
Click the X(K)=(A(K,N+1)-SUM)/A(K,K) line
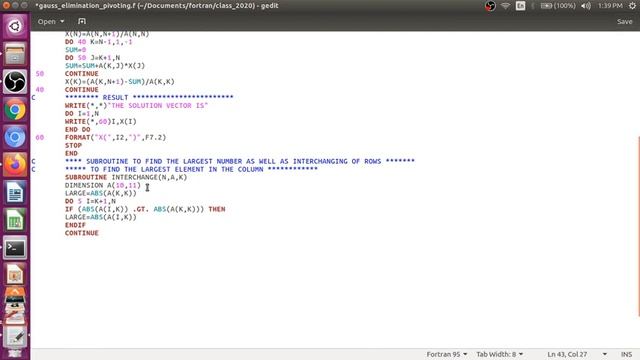tap(120, 82)
